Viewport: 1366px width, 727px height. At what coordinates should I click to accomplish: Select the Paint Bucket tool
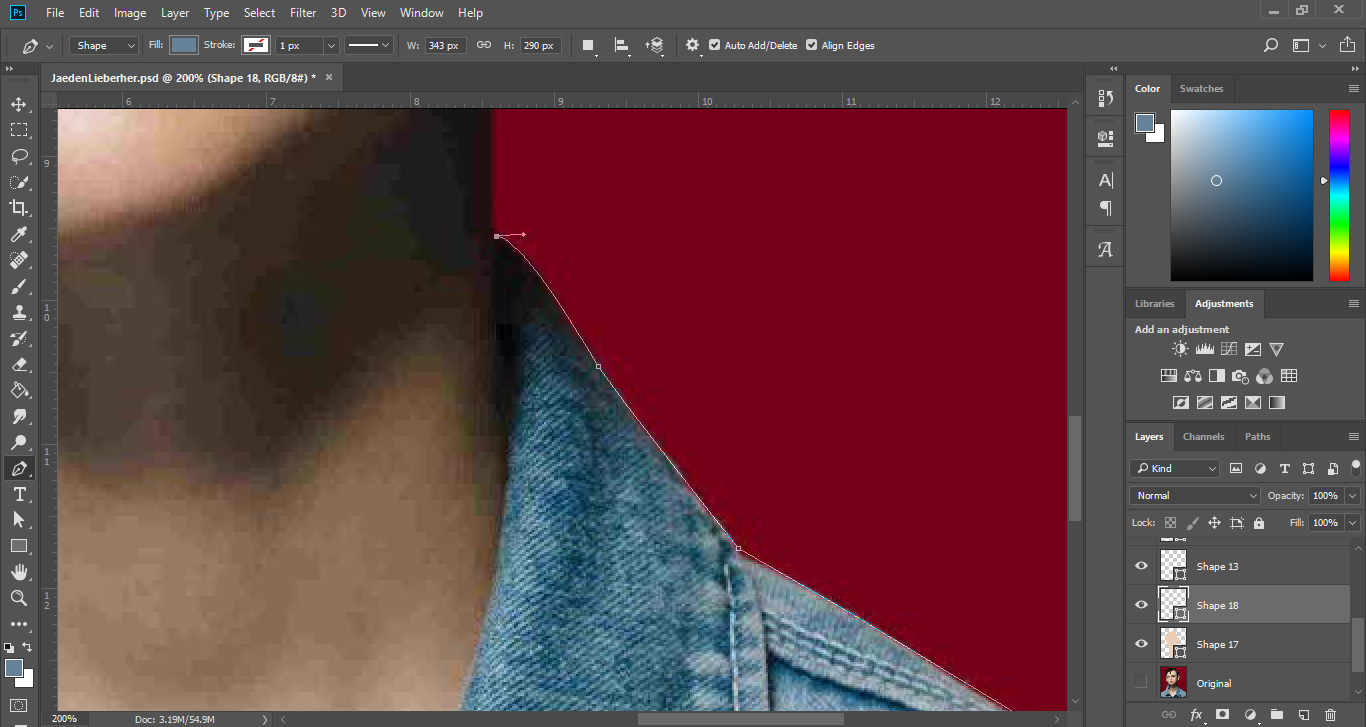(19, 390)
